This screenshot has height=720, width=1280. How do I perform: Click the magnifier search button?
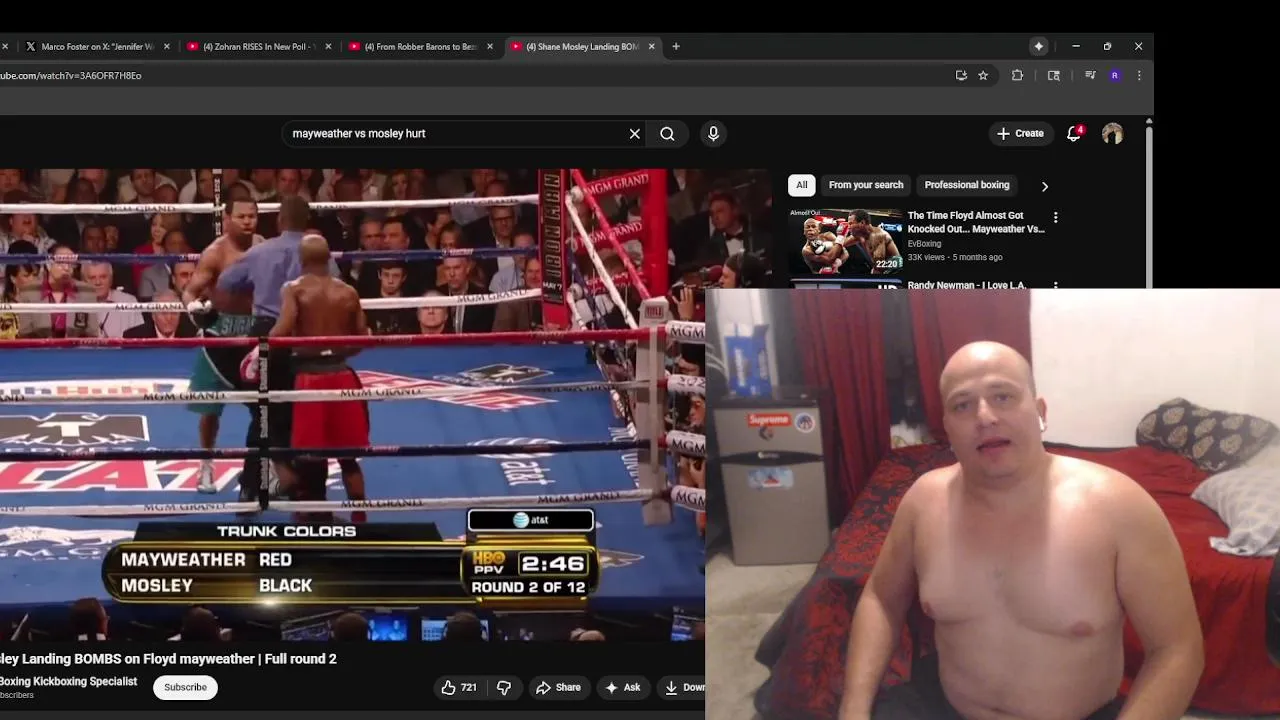tap(667, 133)
